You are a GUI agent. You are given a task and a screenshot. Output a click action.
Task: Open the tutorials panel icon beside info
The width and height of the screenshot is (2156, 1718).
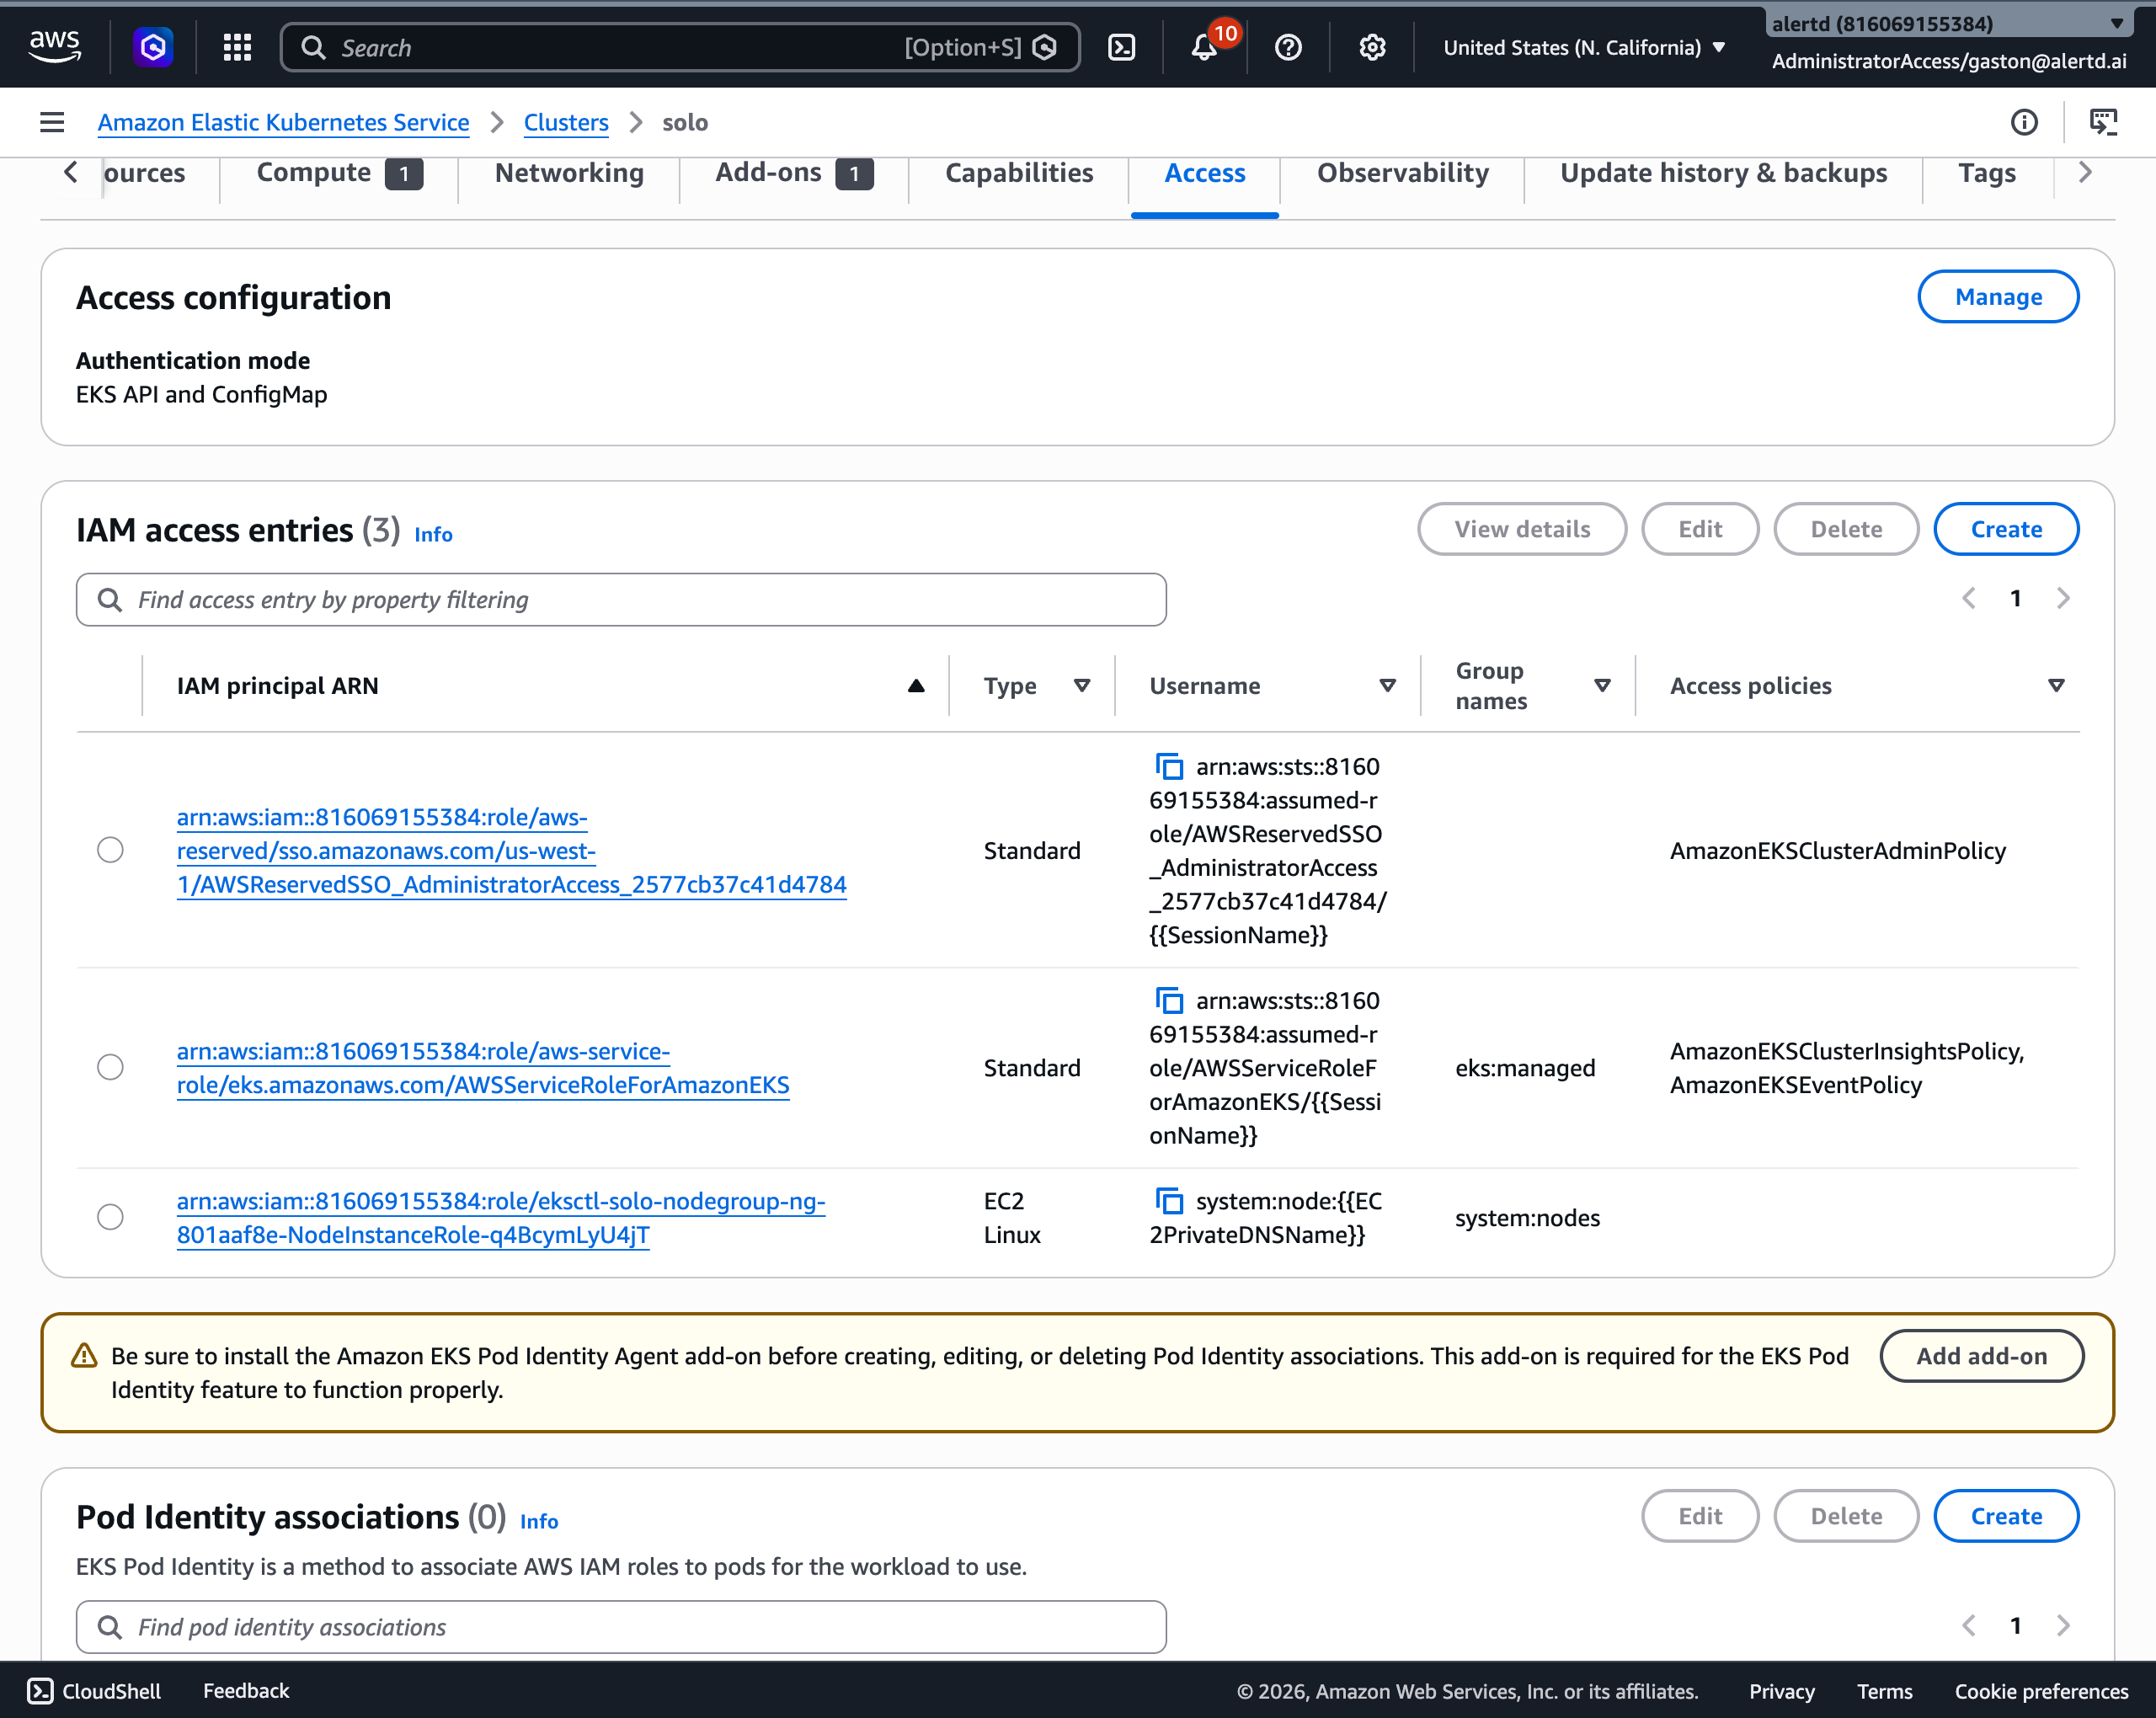2104,122
